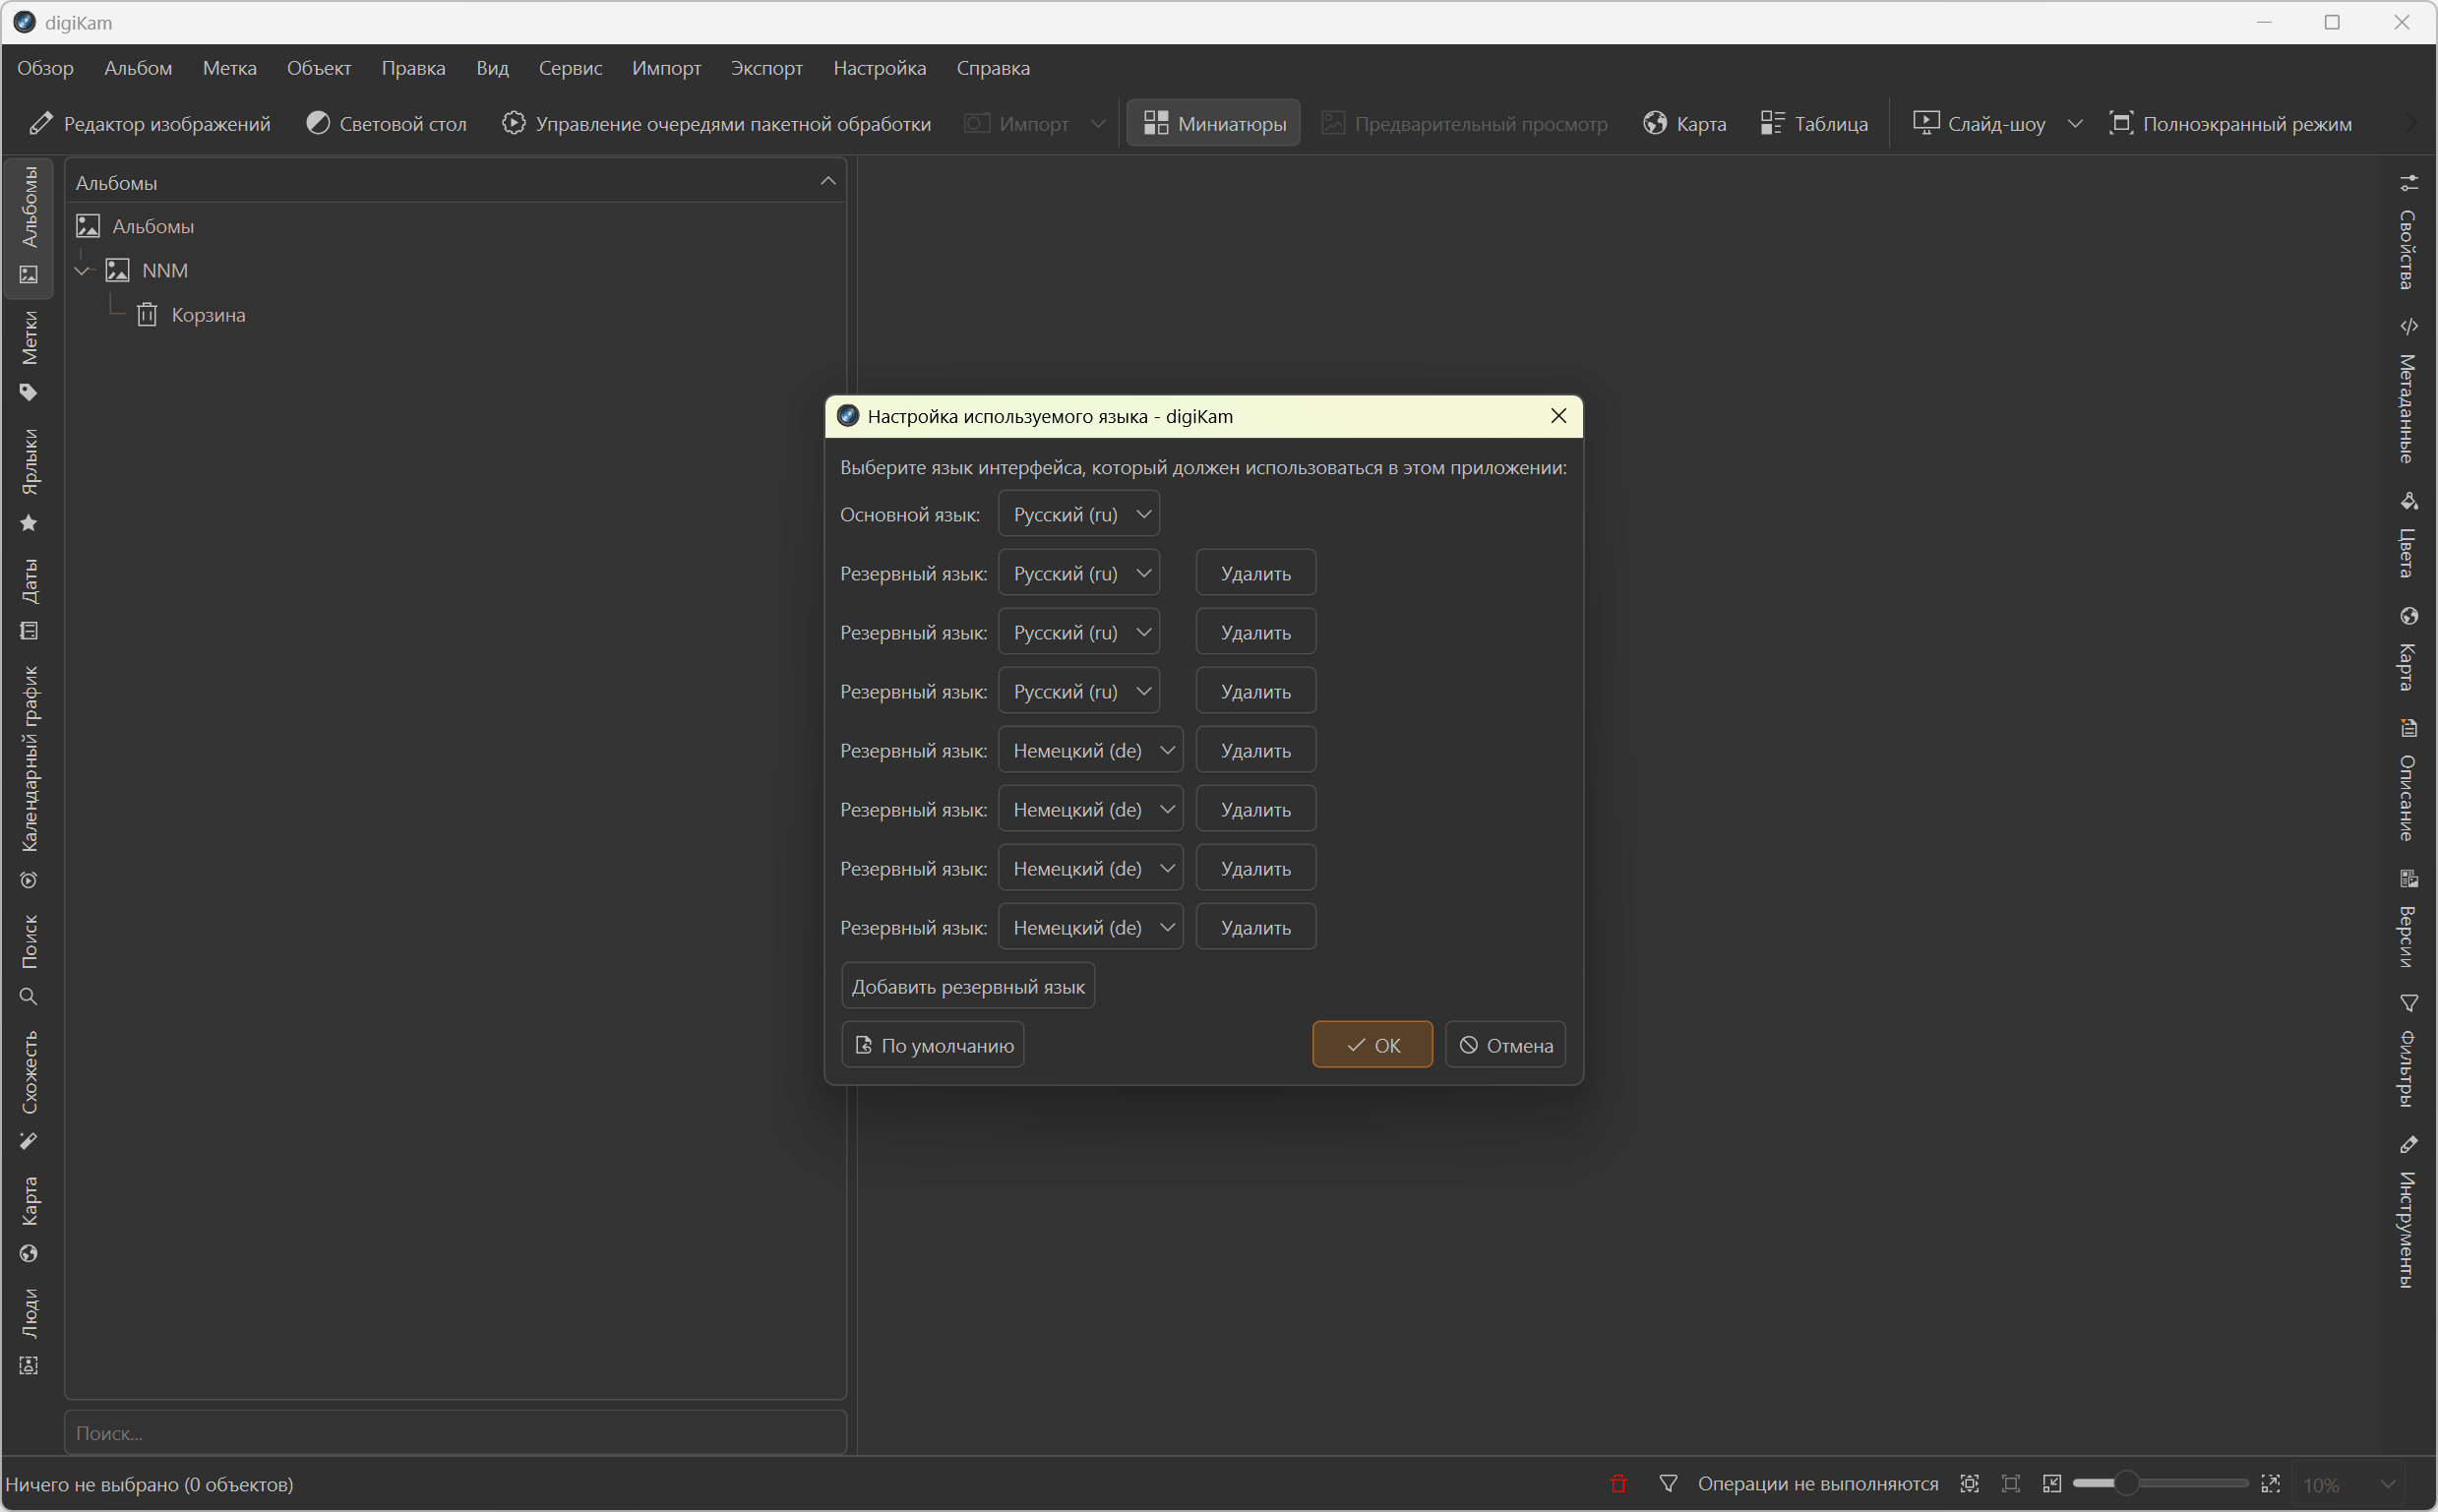
Task: Open the Вид menu
Action: 492,67
